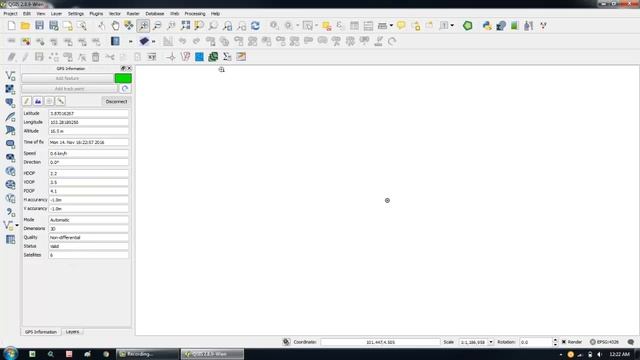Expand the new layer dropdown in the side toolbar
Image resolution: width=640 pixels, height=360 pixels.
pos(17,225)
